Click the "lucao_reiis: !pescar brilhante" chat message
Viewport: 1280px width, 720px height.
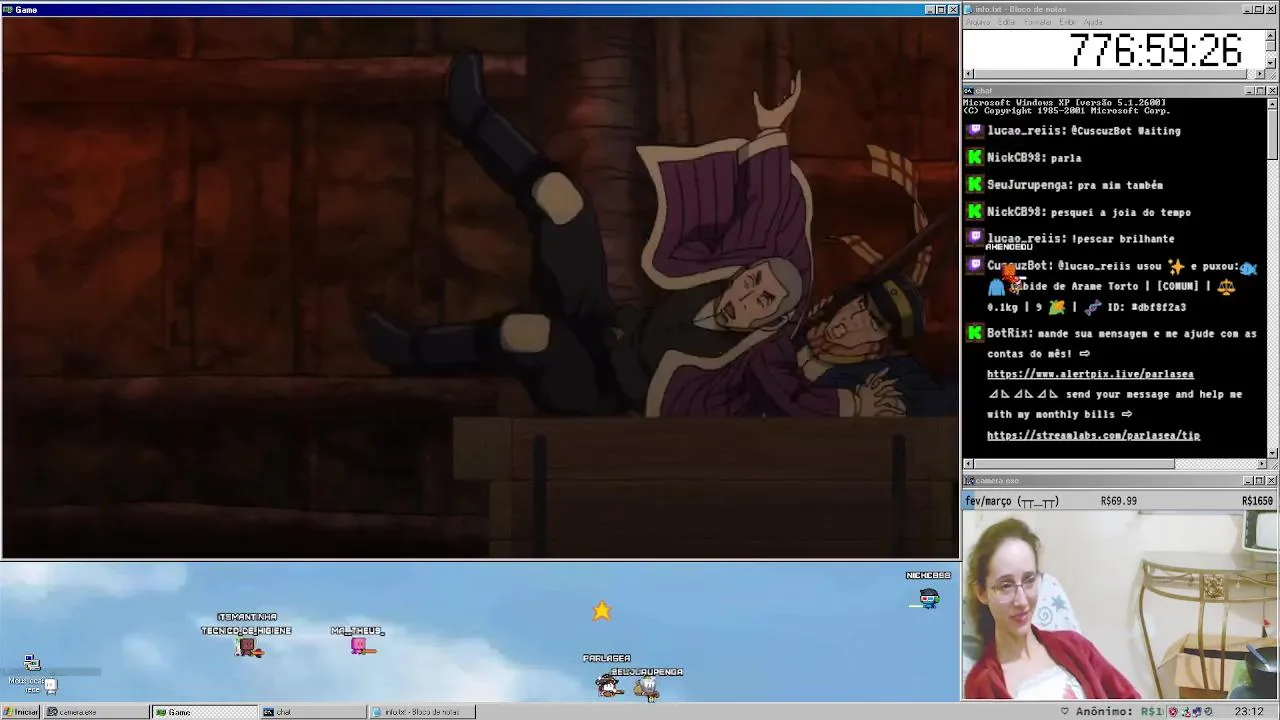click(1080, 239)
